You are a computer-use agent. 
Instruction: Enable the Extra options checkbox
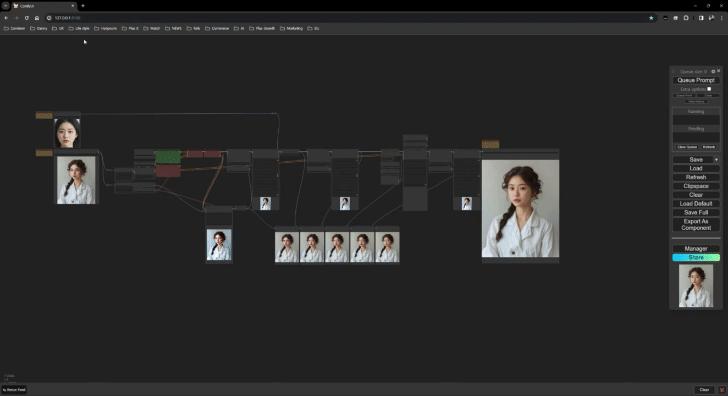coord(709,89)
